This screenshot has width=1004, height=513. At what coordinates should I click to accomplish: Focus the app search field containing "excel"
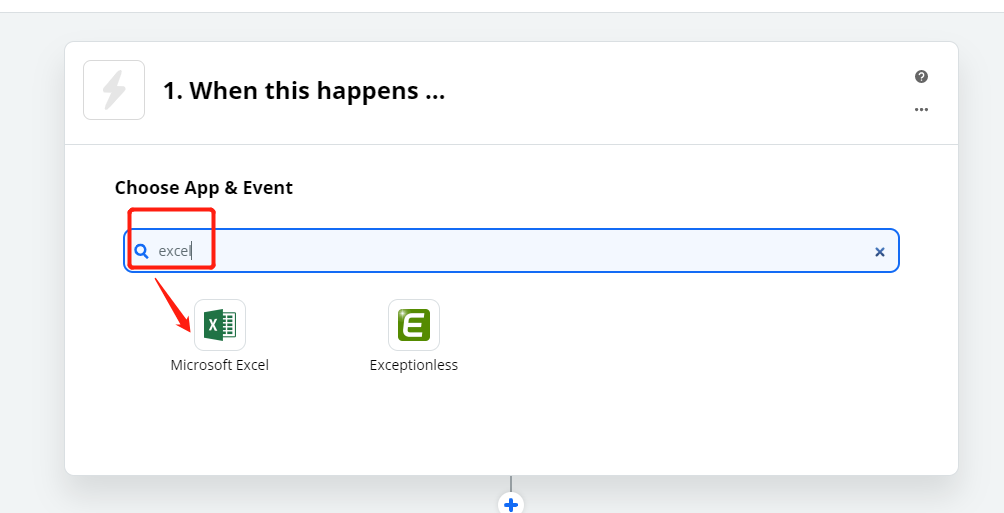coord(512,250)
